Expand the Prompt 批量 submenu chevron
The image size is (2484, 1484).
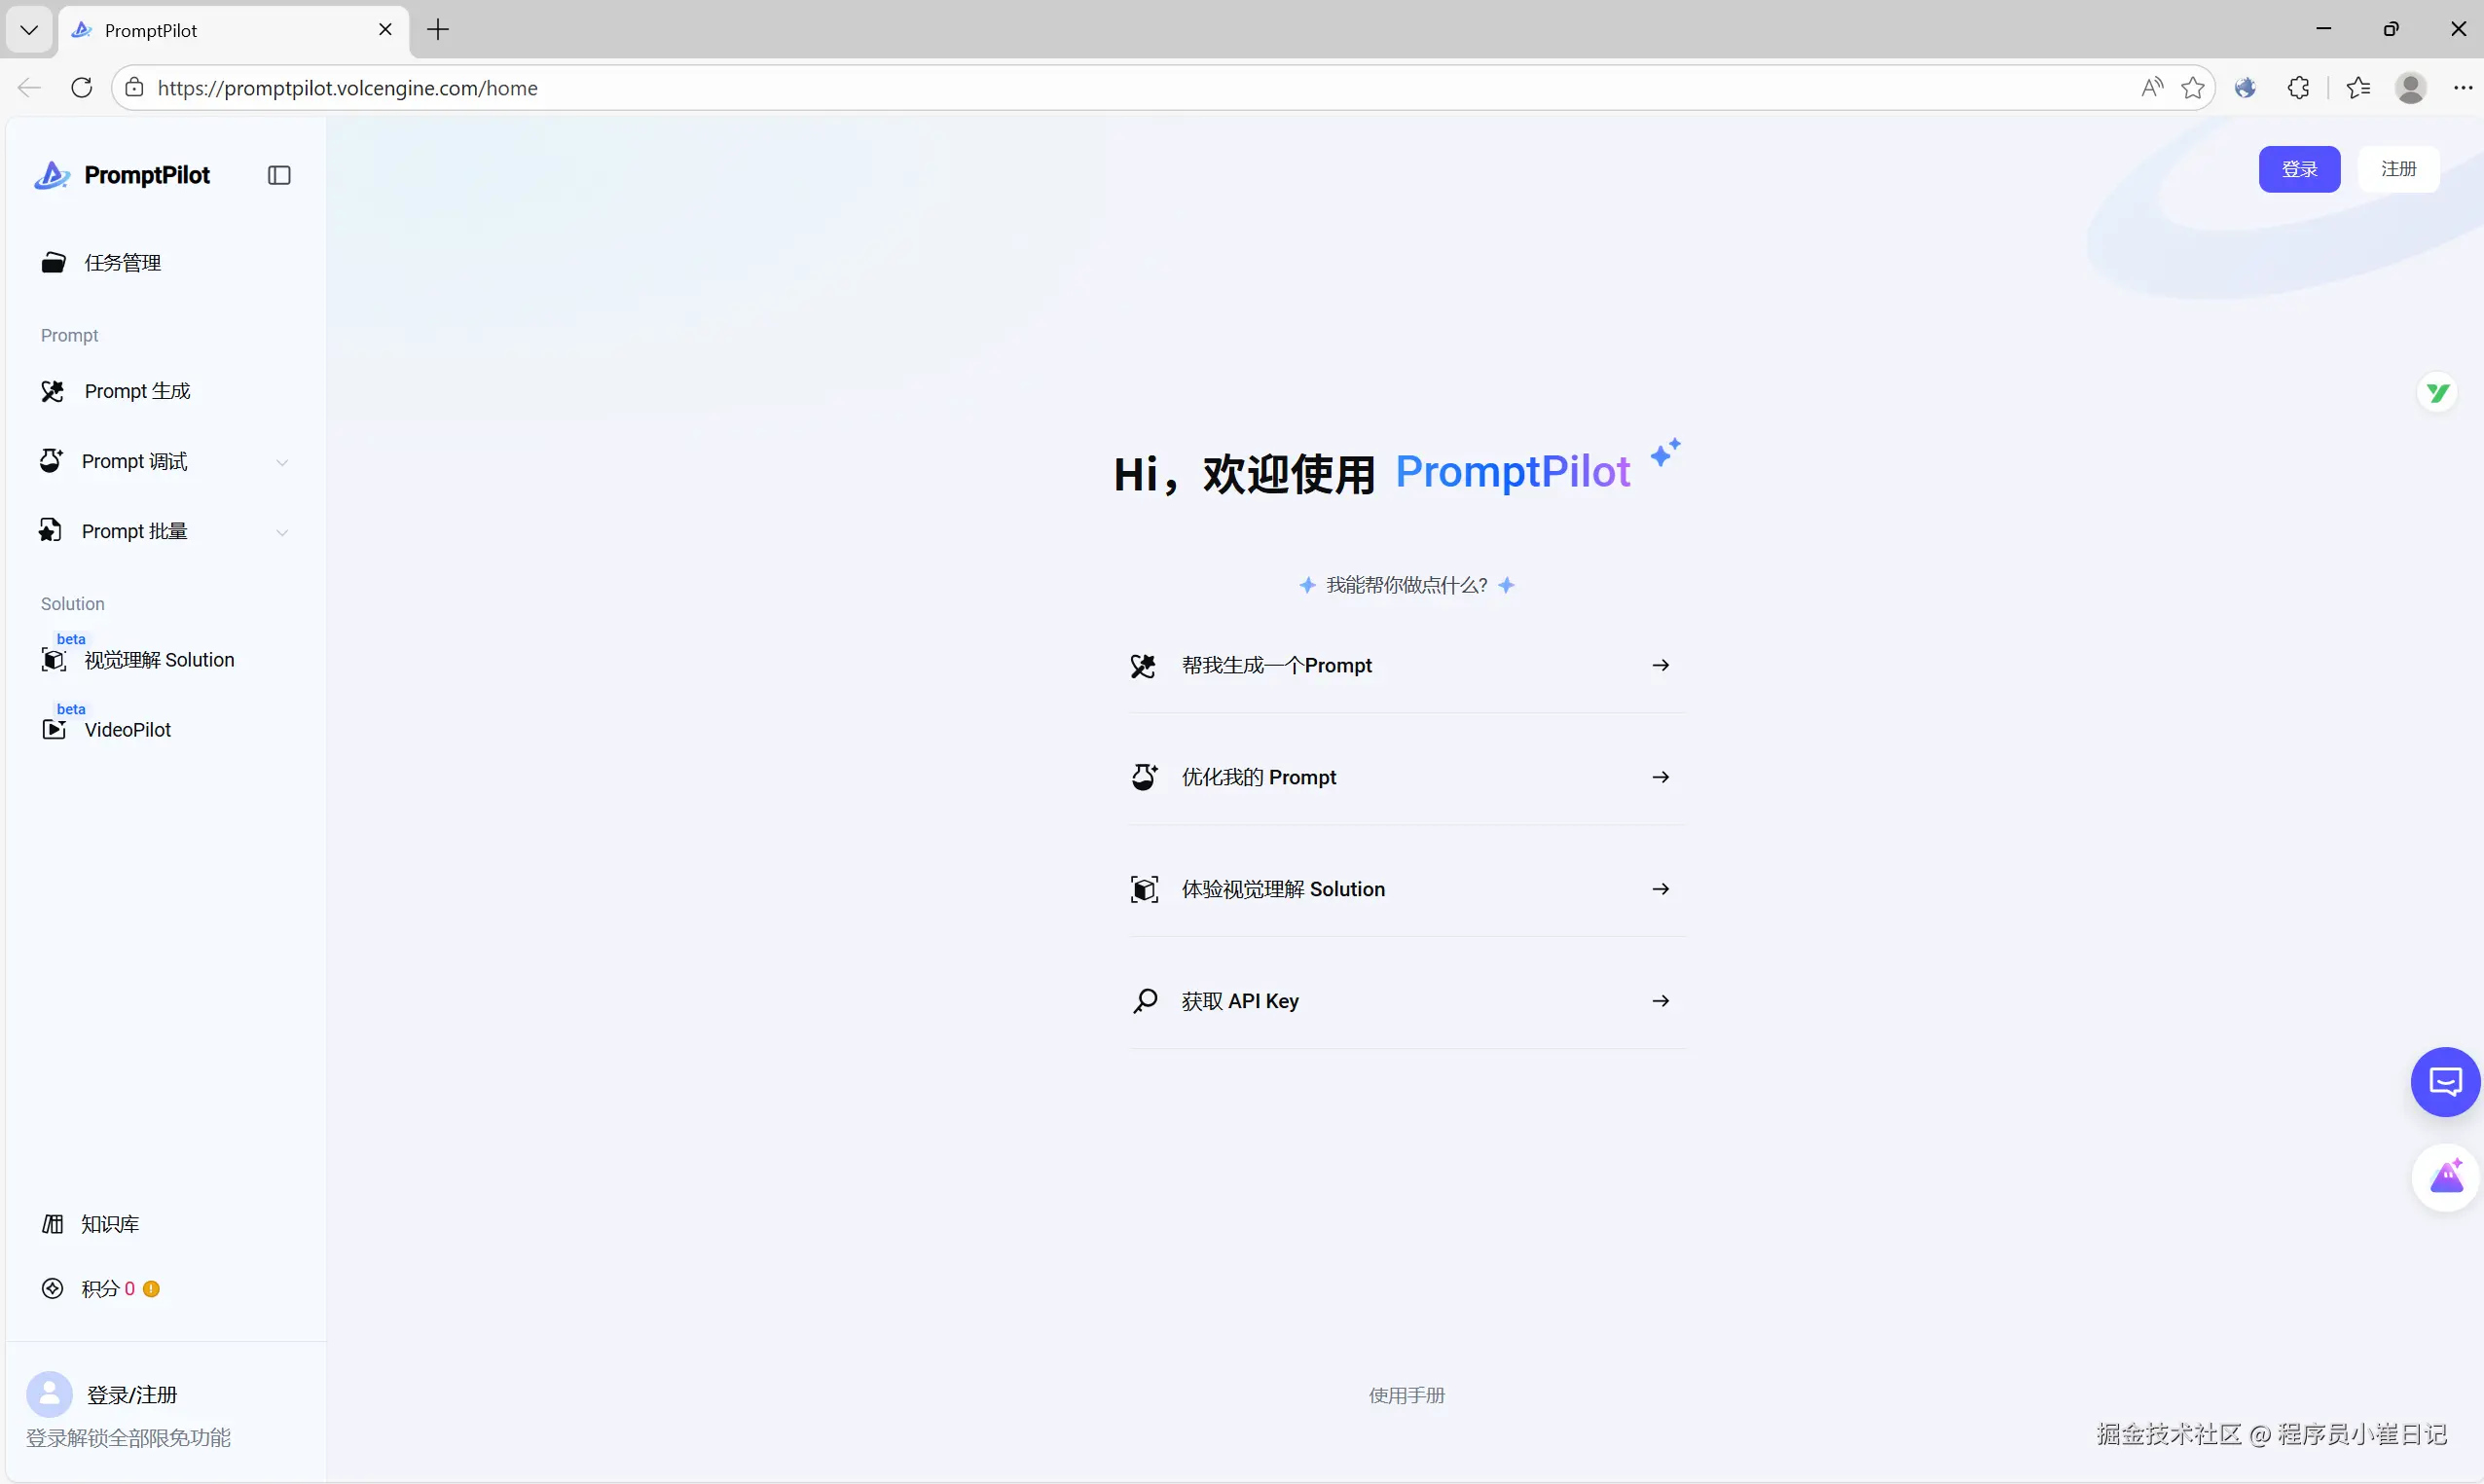click(x=282, y=532)
